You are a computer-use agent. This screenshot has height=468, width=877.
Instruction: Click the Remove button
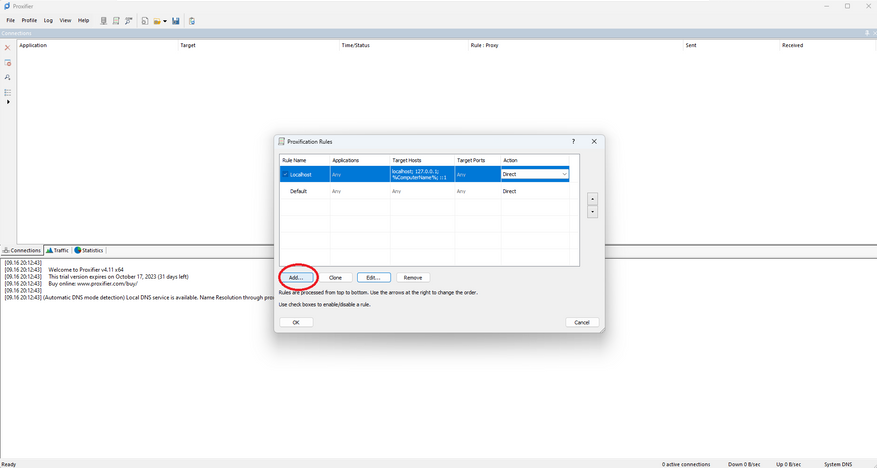[x=413, y=277]
